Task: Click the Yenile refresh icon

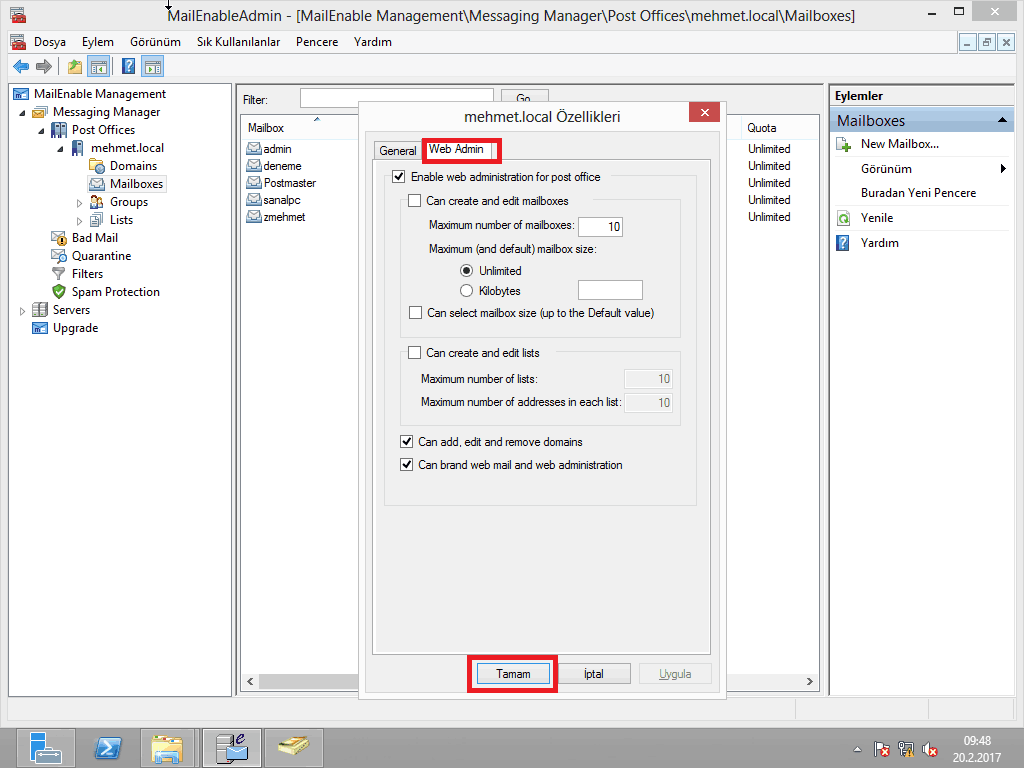Action: pyautogui.click(x=843, y=218)
